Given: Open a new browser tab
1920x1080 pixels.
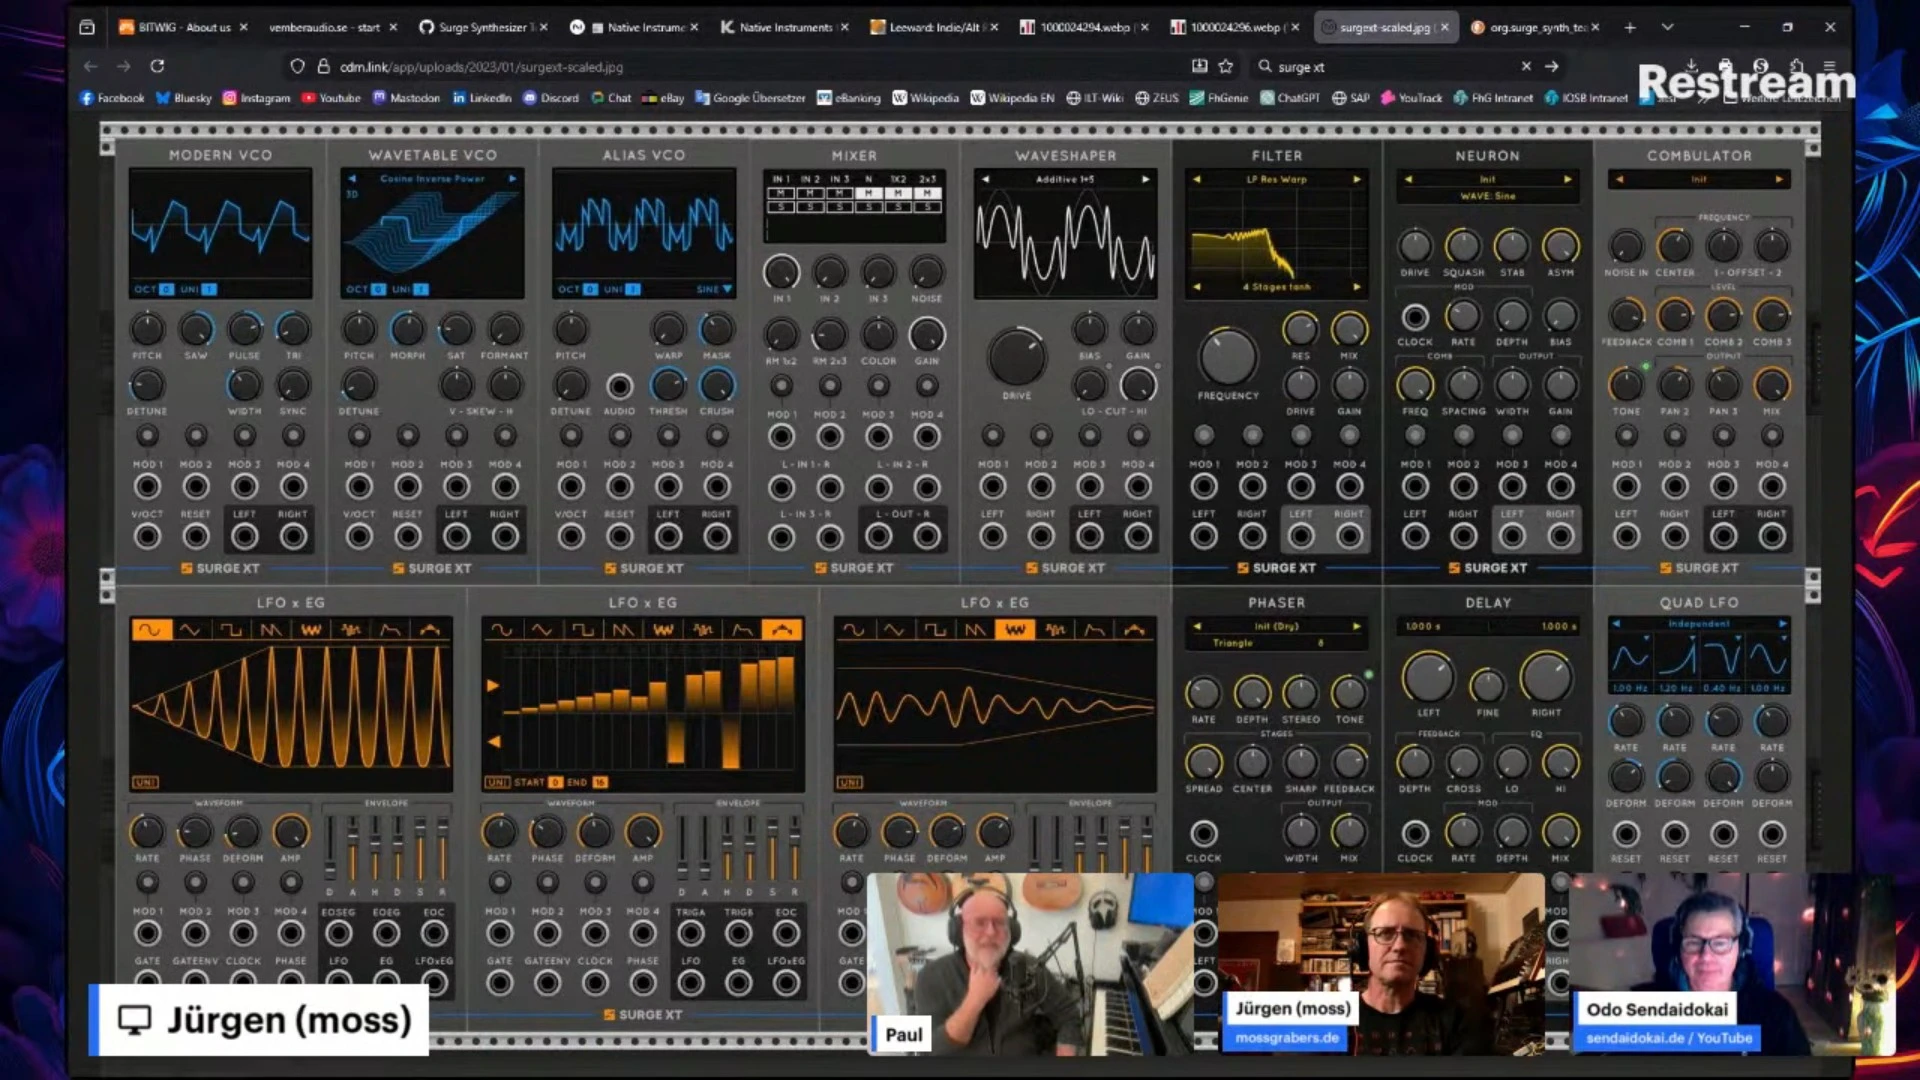Looking at the screenshot, I should coord(1630,27).
